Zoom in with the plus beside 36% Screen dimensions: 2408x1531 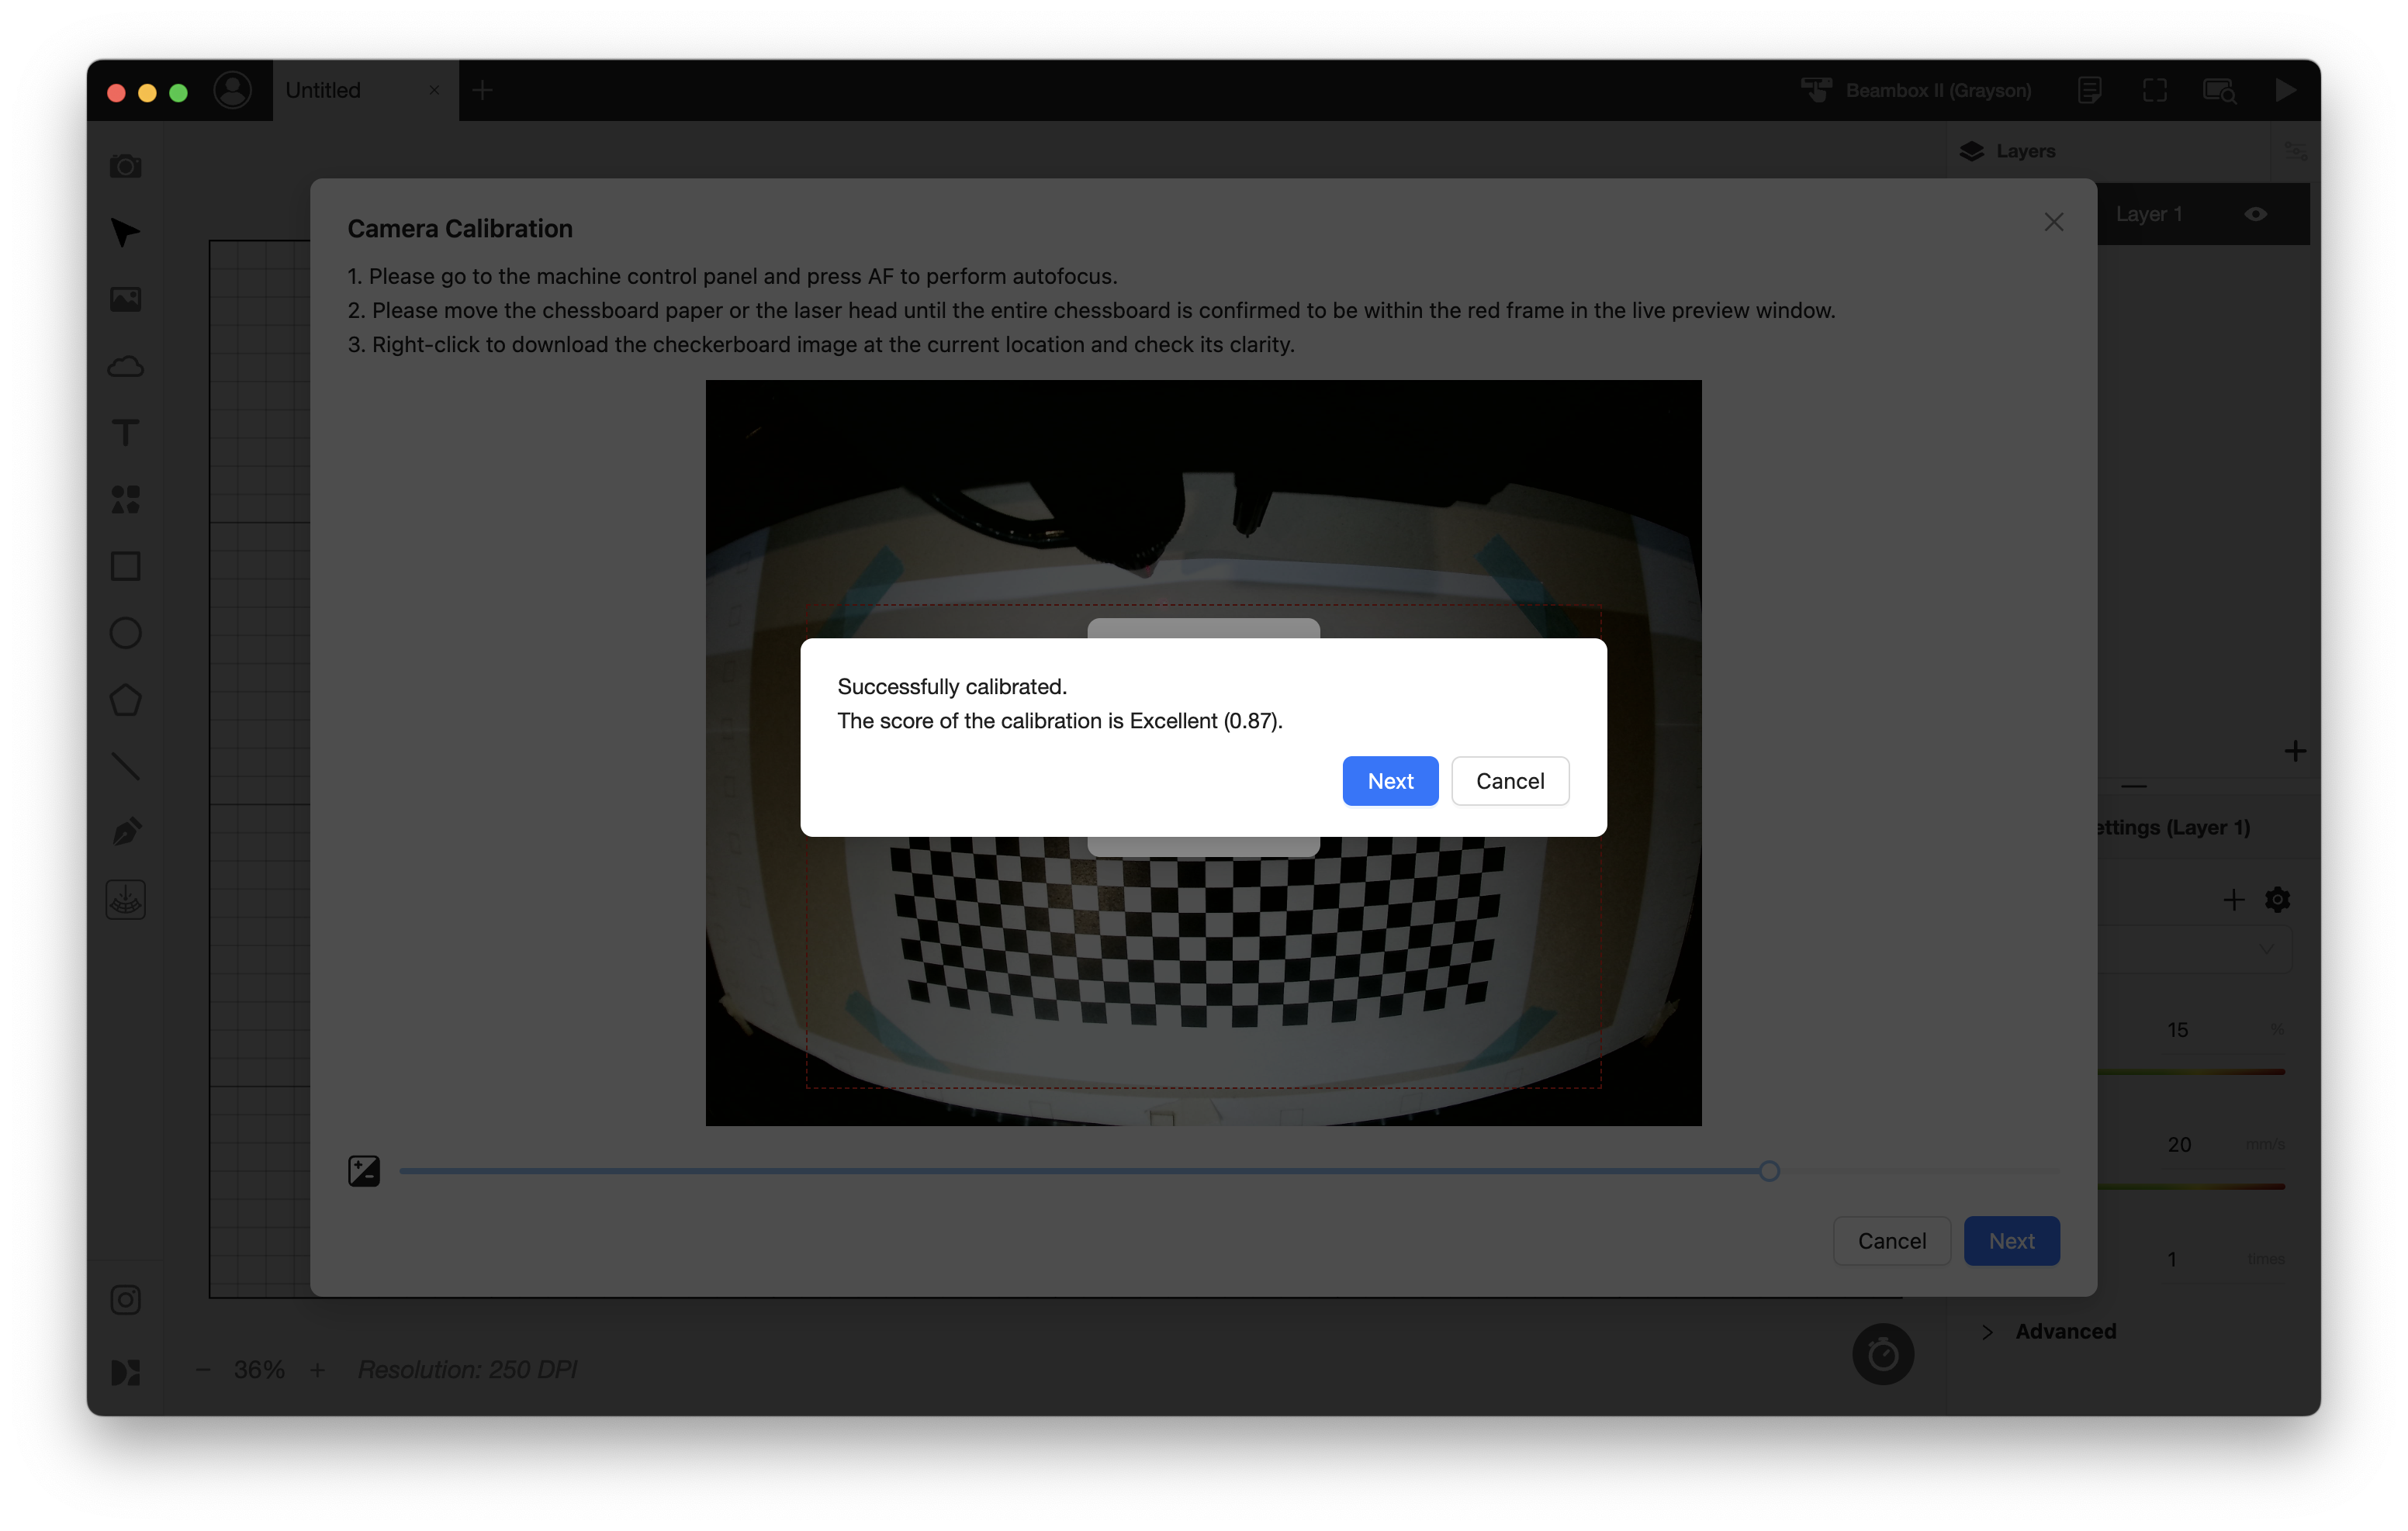click(x=317, y=1370)
